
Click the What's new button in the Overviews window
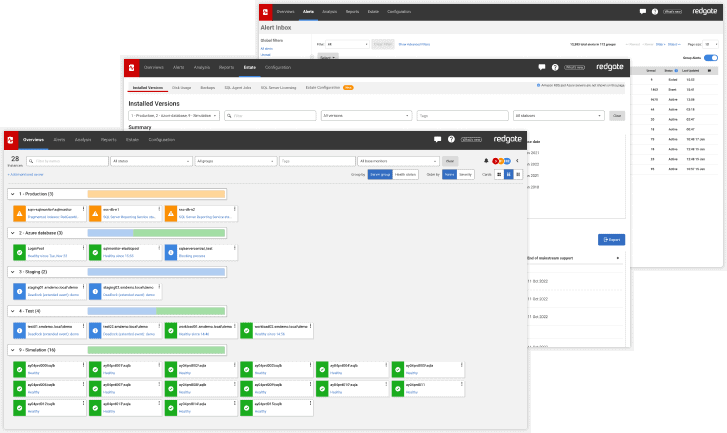pyautogui.click(x=471, y=139)
